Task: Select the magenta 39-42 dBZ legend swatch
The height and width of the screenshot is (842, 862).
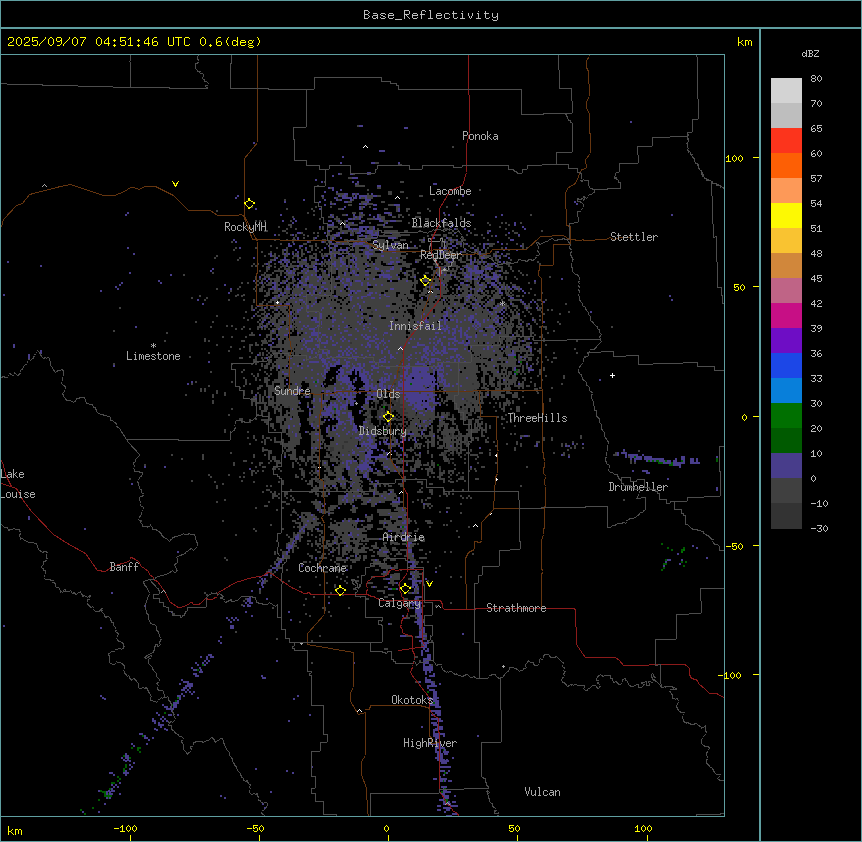Action: click(786, 315)
